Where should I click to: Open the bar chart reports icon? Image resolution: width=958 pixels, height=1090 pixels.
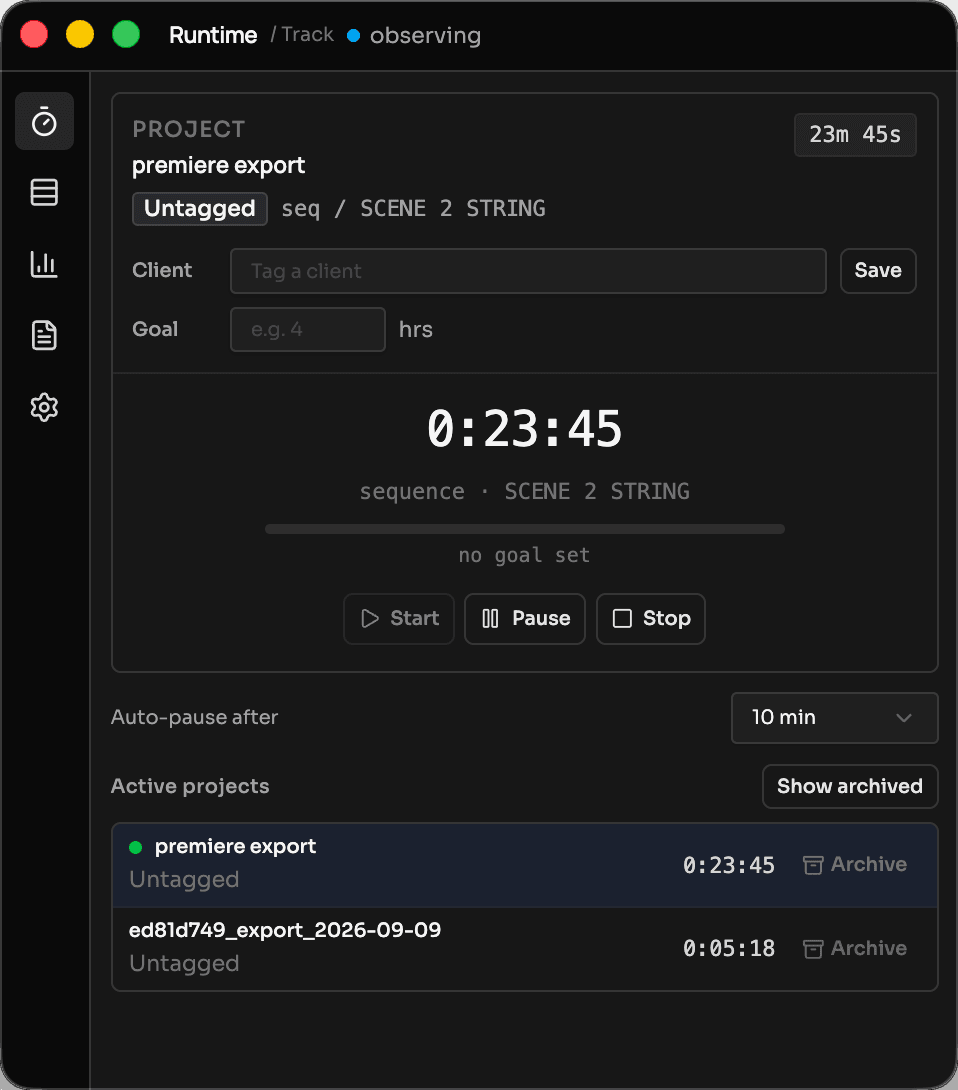(44, 264)
